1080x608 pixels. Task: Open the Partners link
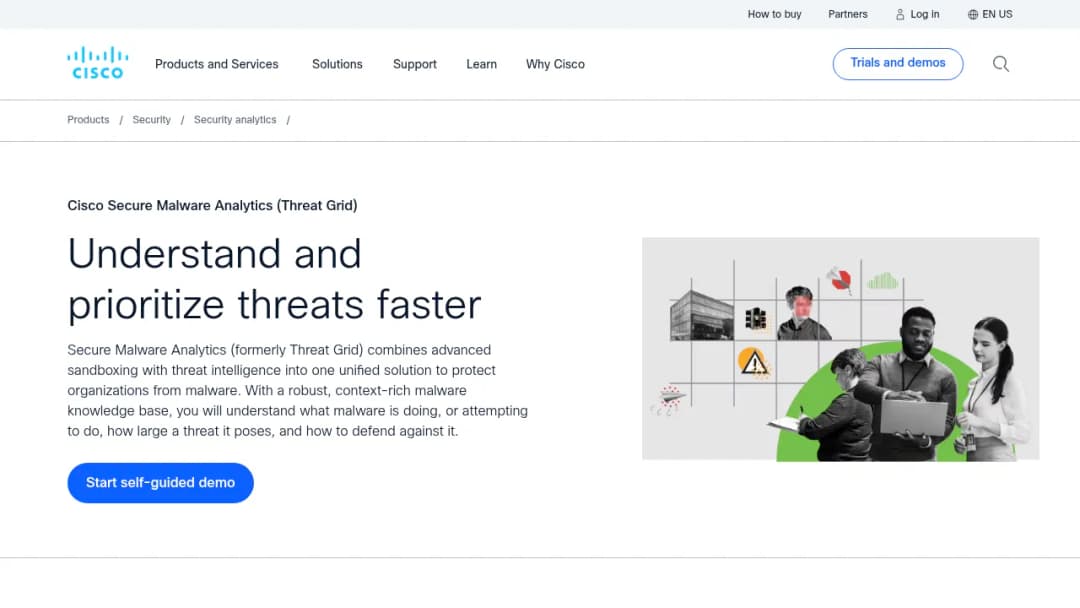click(847, 14)
